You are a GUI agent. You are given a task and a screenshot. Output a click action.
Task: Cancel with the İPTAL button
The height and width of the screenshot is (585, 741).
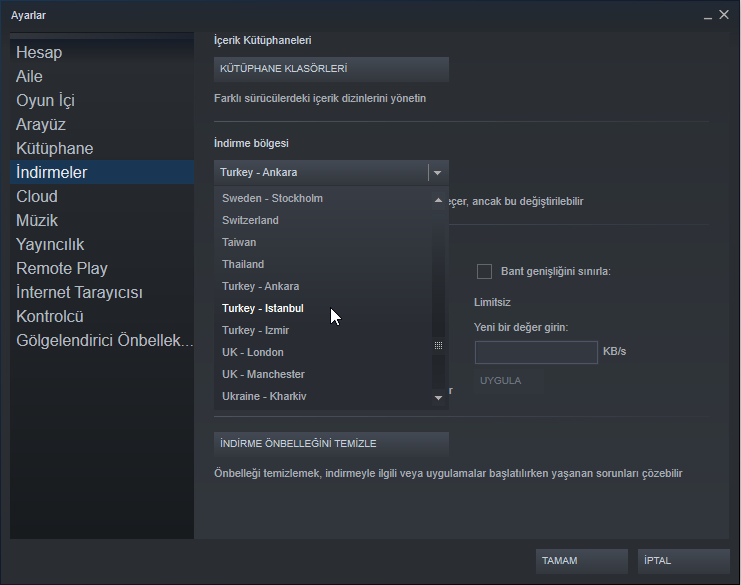click(683, 561)
